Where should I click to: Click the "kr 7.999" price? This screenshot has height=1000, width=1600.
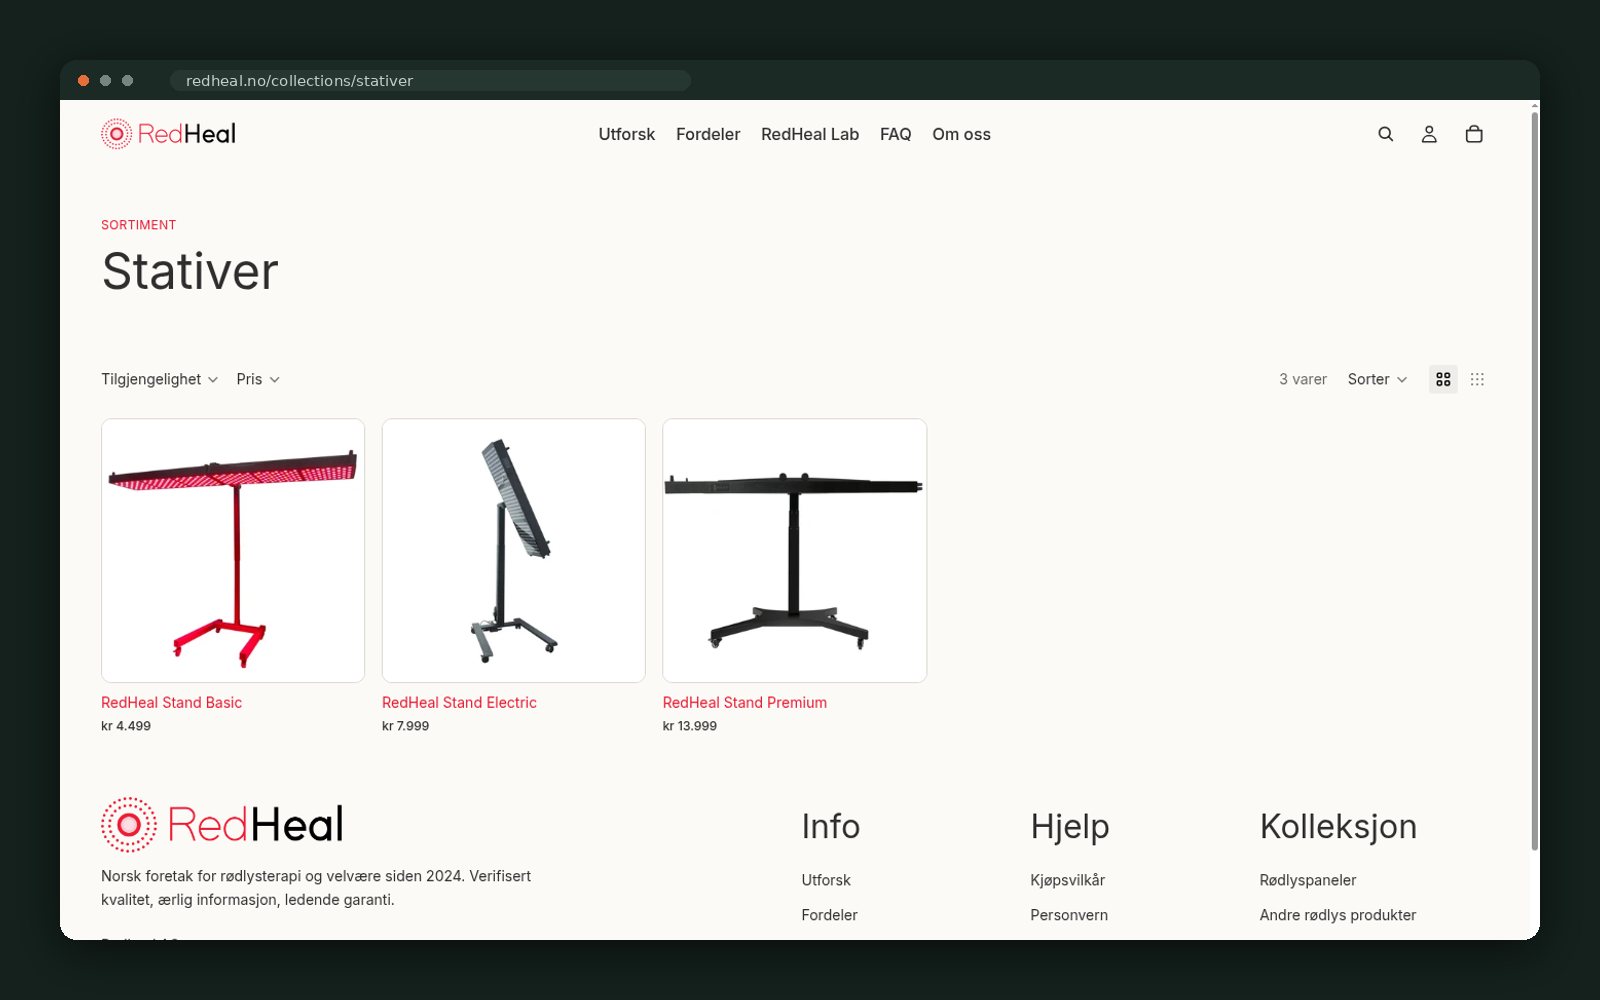(x=405, y=726)
